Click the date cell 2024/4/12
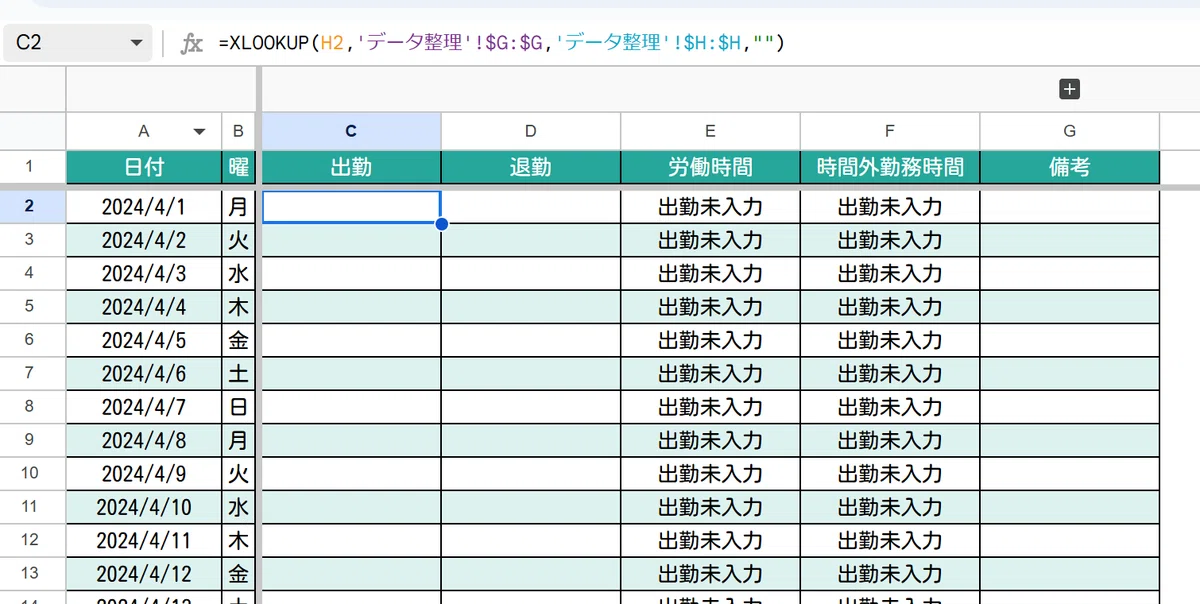Screen dimensions: 1200x604 (144, 573)
